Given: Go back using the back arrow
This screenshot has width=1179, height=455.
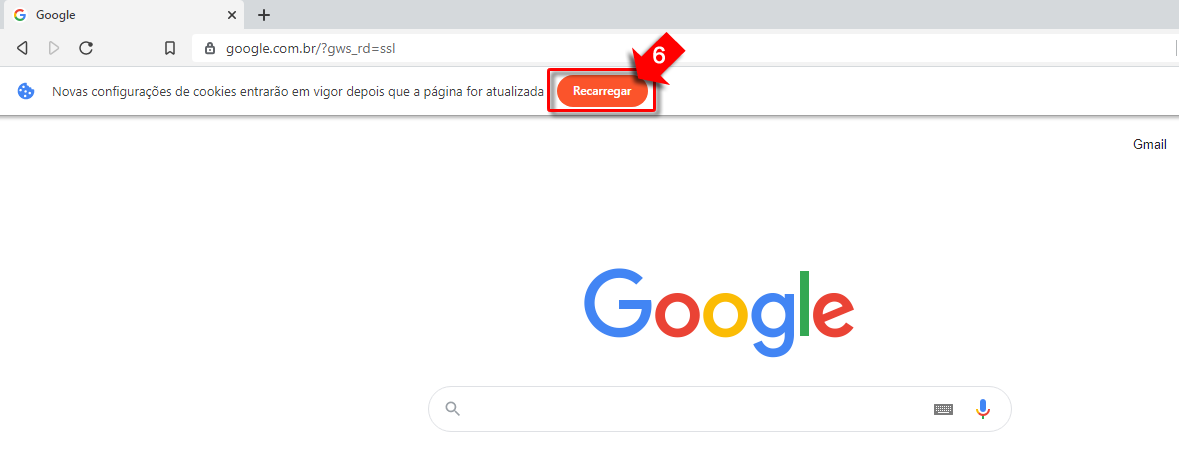Looking at the screenshot, I should 23,48.
